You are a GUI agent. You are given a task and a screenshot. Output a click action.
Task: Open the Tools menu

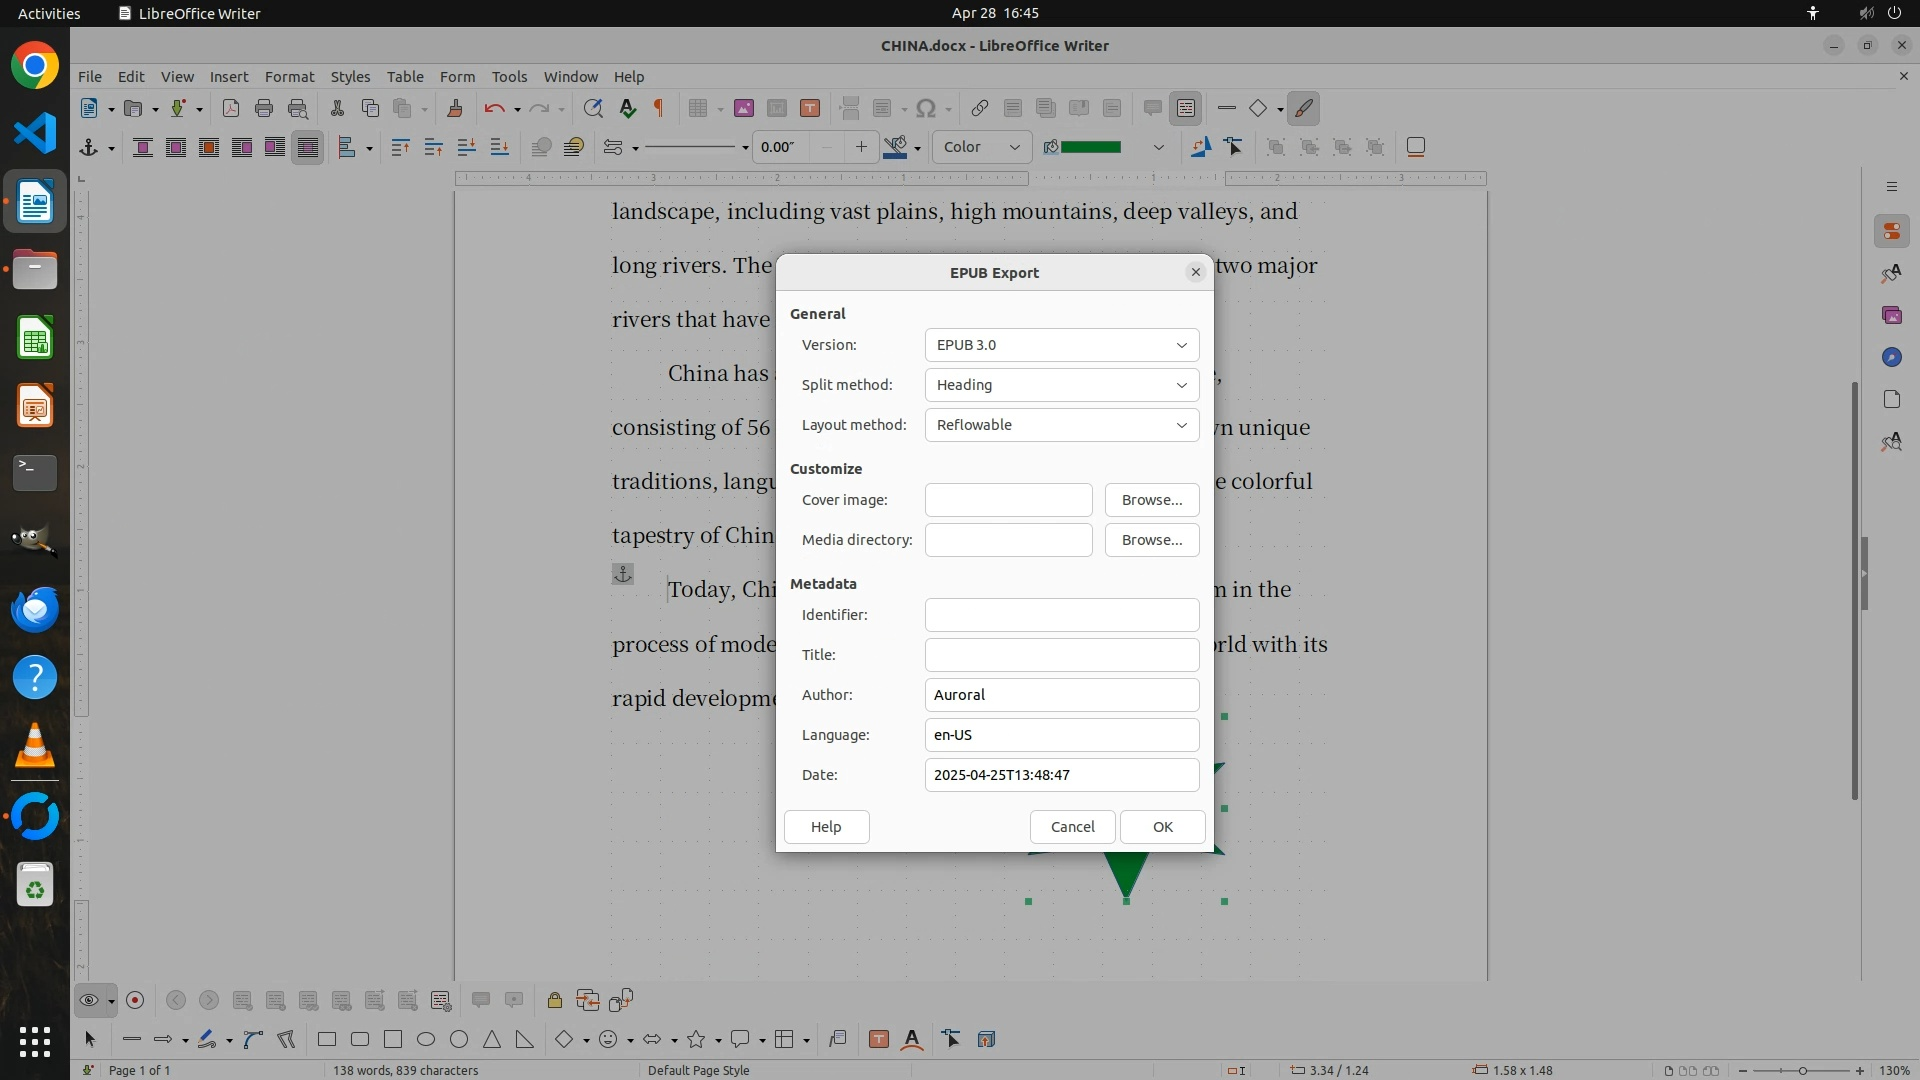[509, 76]
